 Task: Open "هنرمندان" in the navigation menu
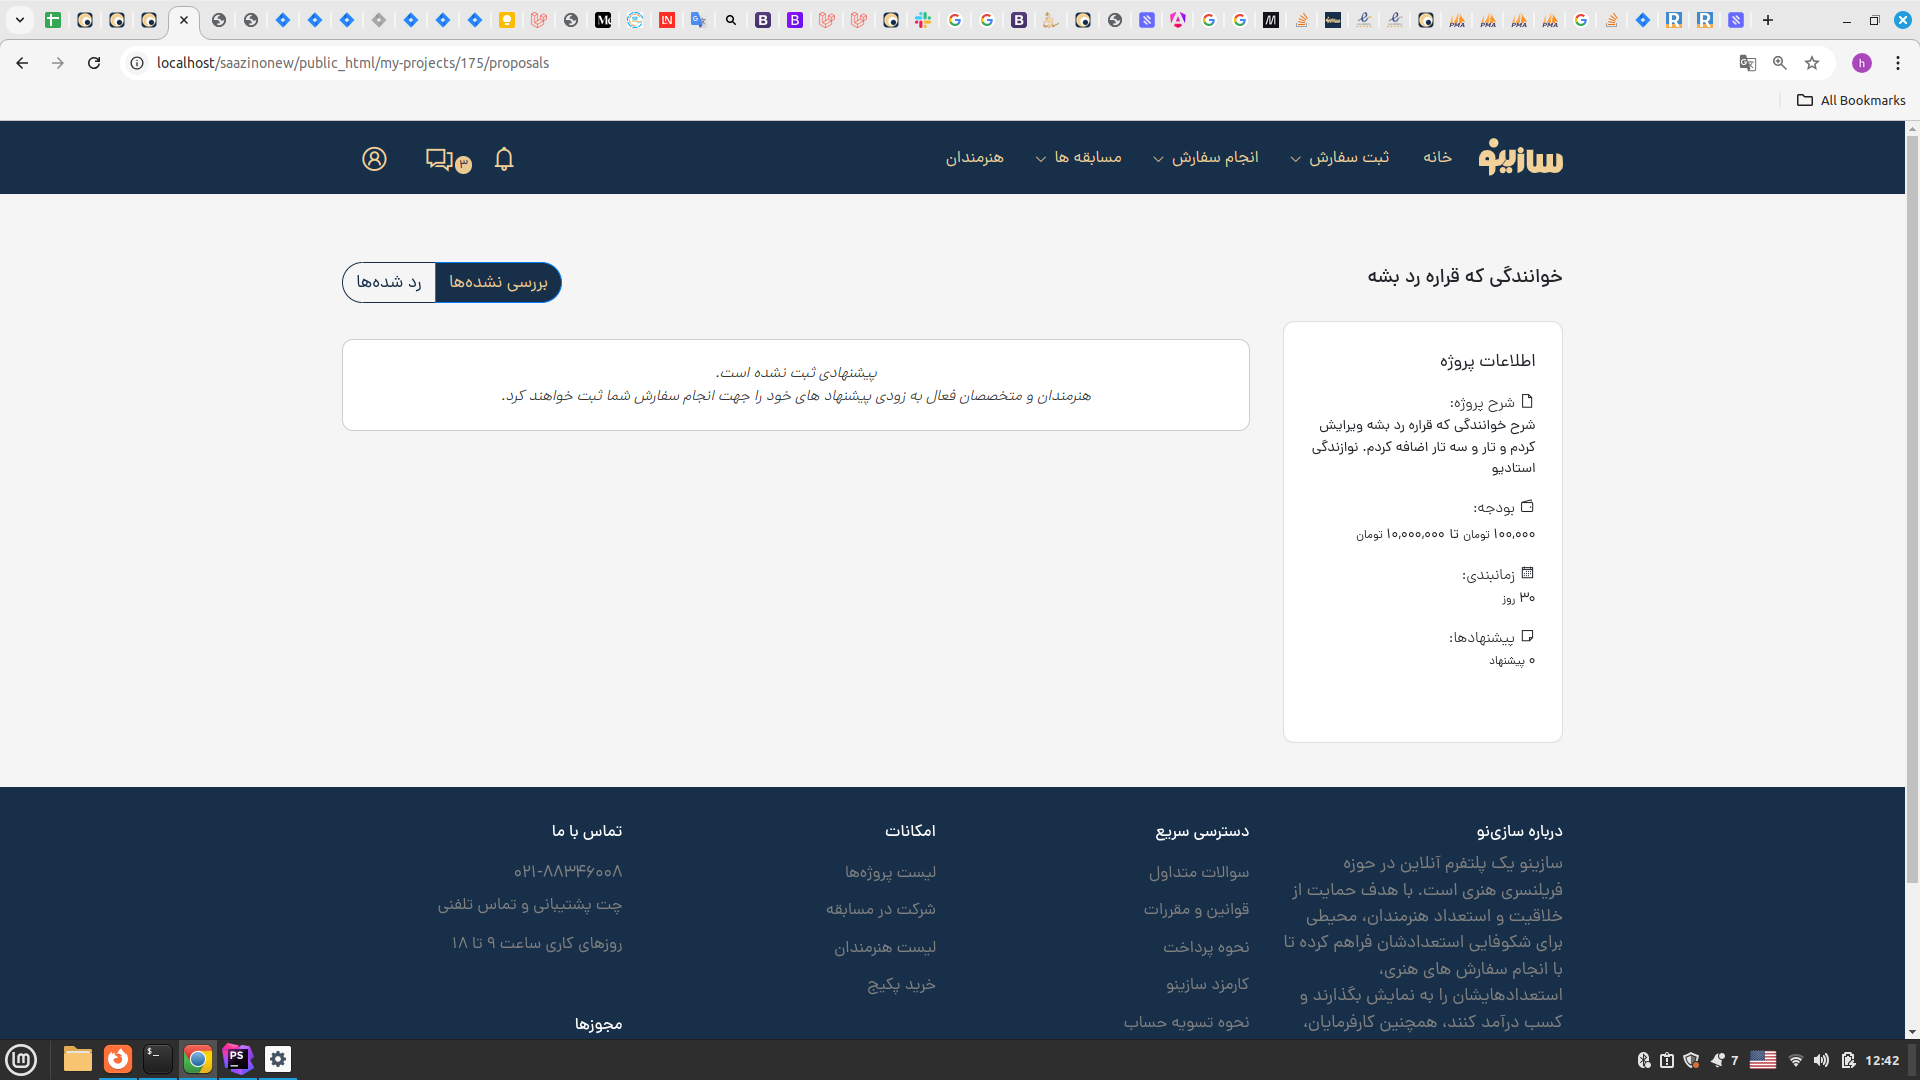[975, 158]
